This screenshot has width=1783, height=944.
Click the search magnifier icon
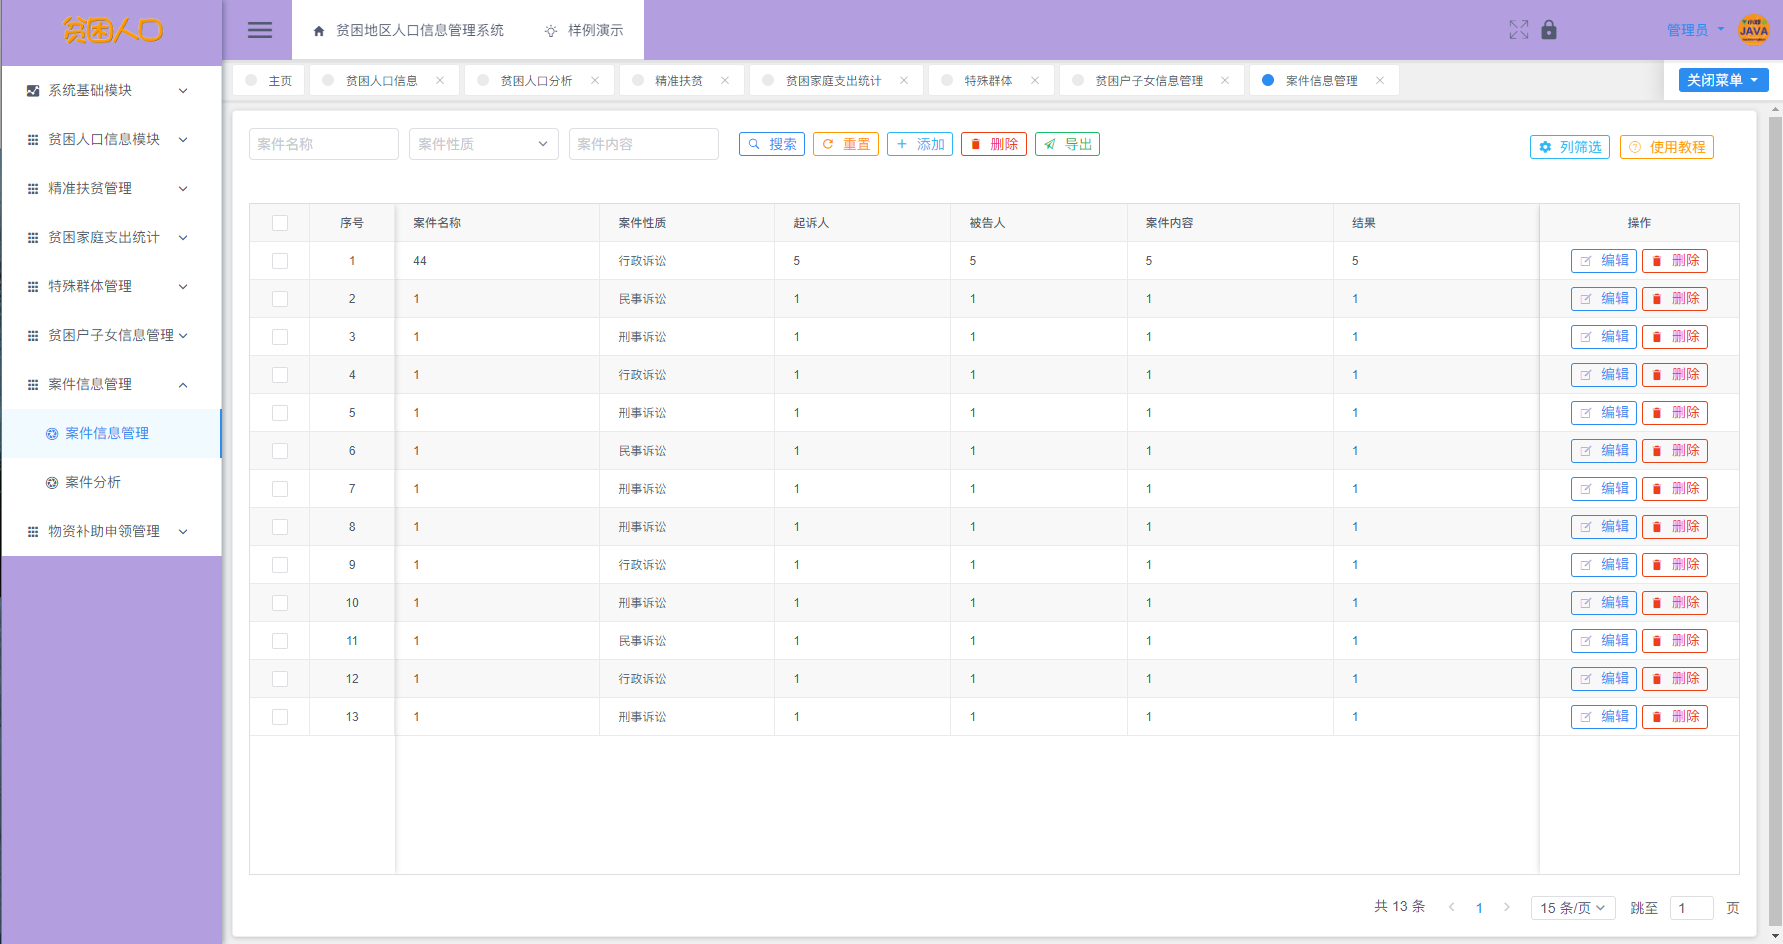tap(756, 144)
